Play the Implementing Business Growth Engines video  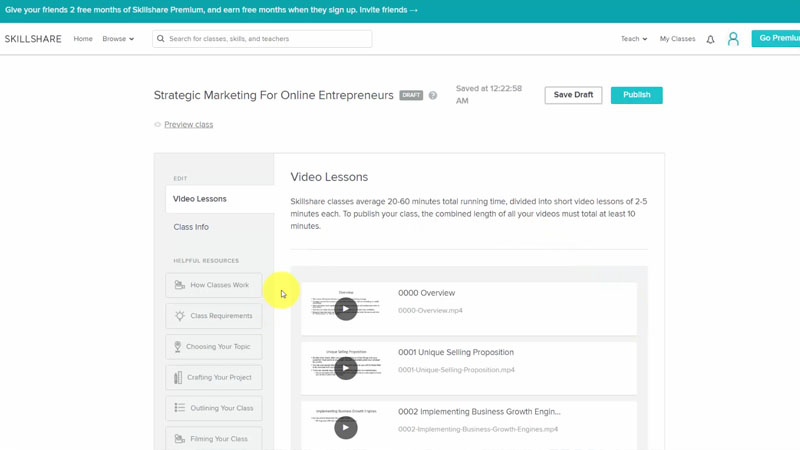click(x=346, y=427)
